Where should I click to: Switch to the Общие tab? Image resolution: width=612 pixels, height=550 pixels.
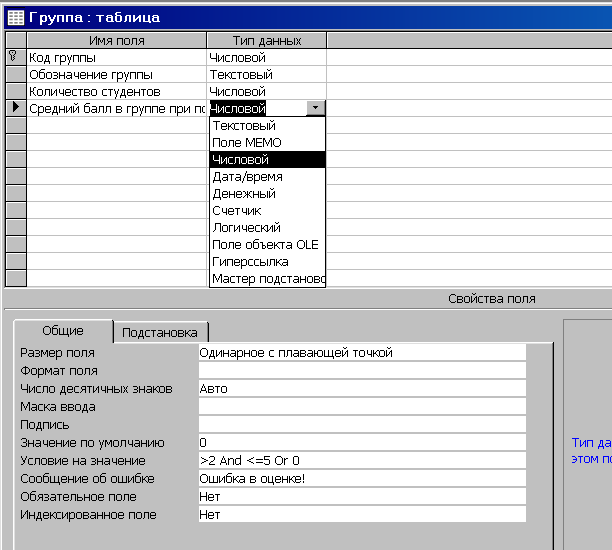[x=63, y=331]
